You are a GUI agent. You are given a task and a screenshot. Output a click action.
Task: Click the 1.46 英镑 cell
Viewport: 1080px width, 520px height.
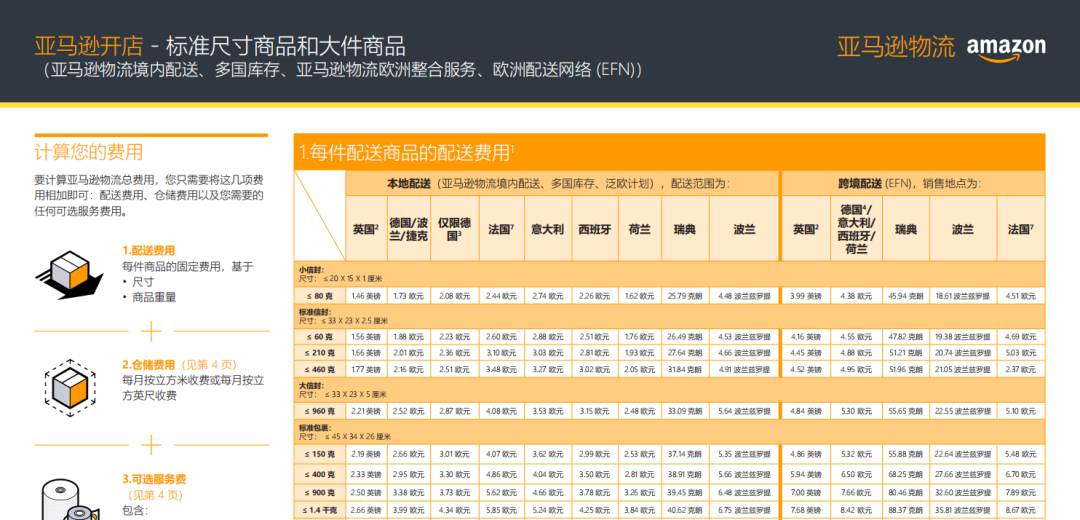[x=366, y=296]
